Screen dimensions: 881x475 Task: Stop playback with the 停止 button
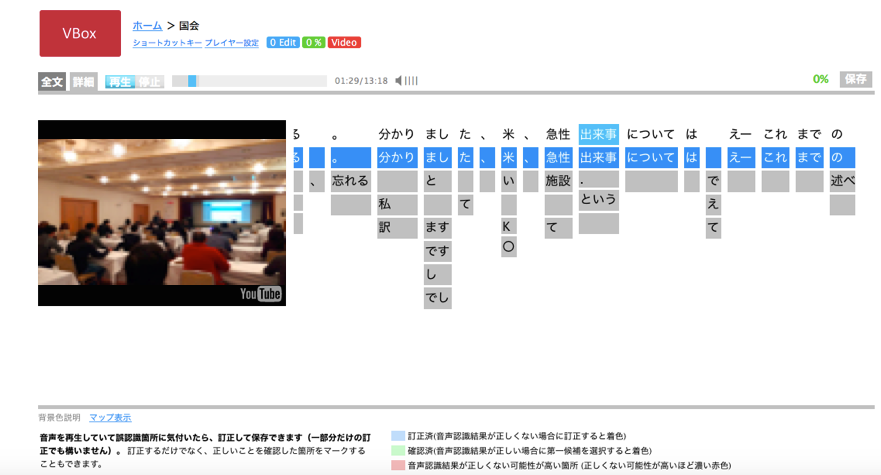(149, 82)
